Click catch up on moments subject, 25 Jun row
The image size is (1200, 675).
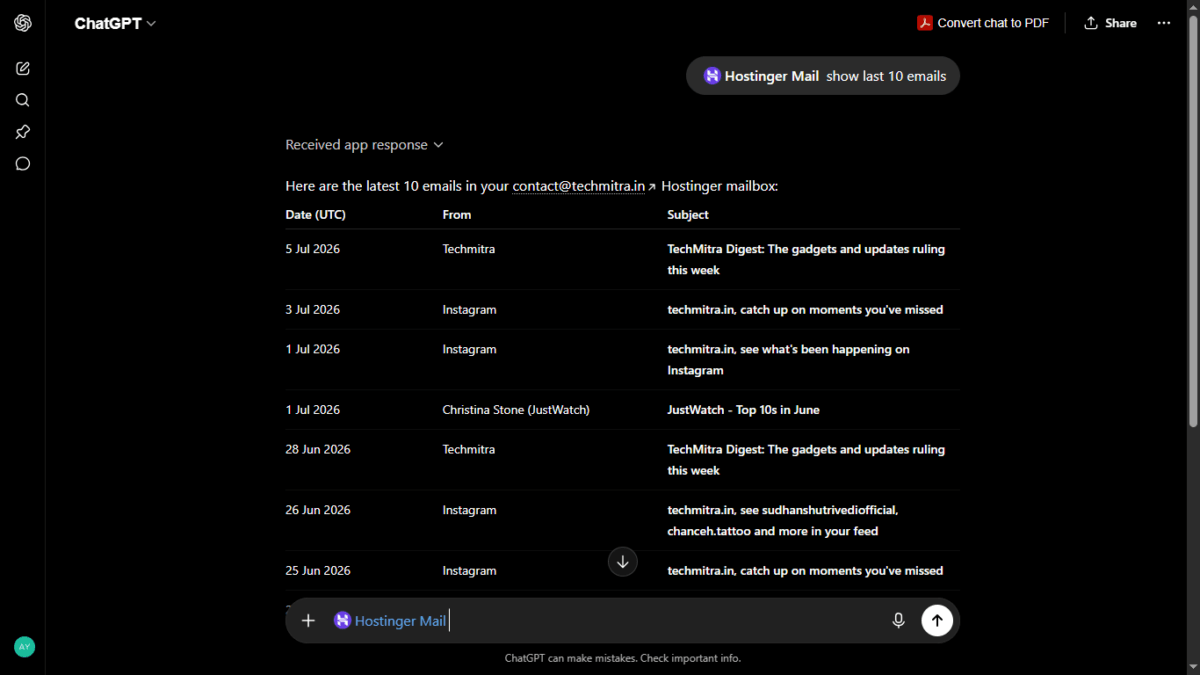pyautogui.click(x=805, y=571)
